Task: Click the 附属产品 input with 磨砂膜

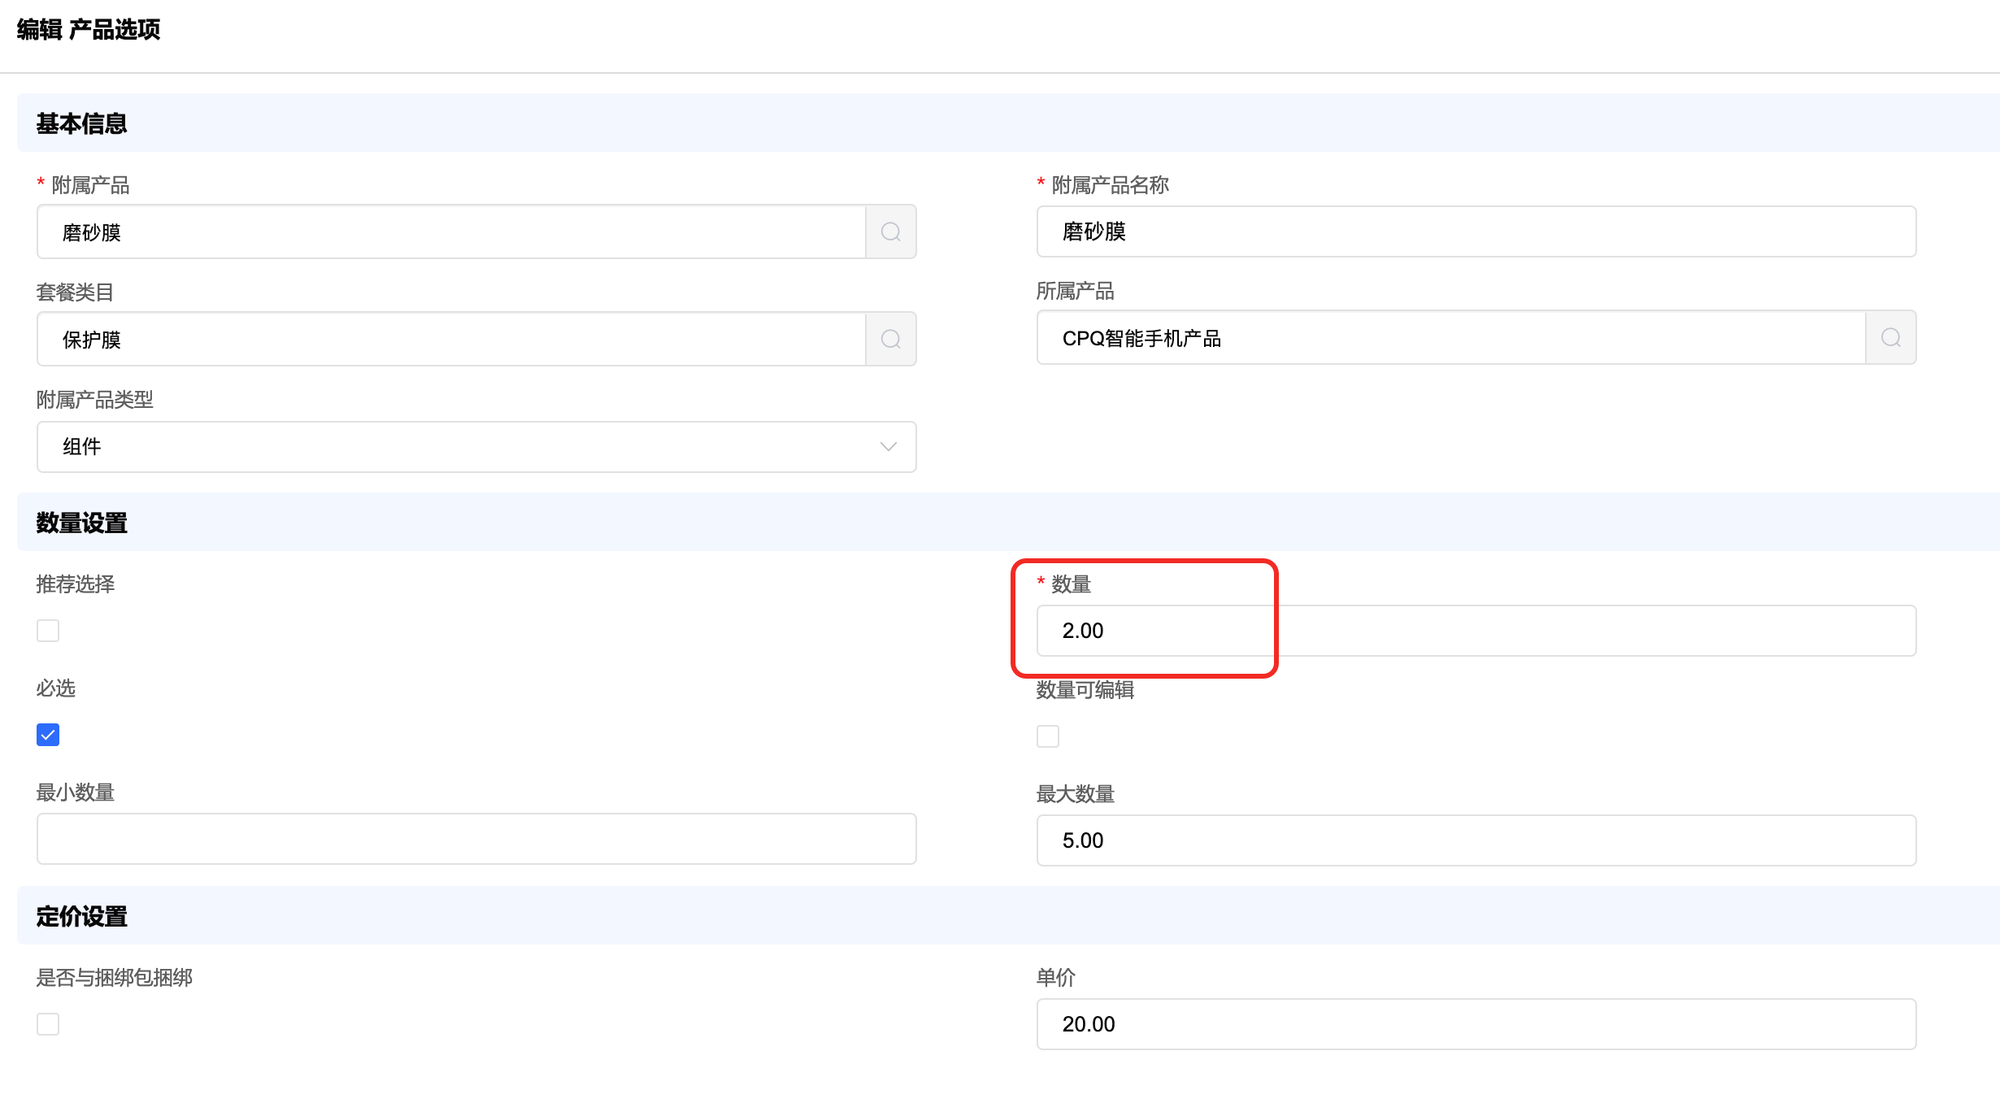Action: click(x=450, y=232)
